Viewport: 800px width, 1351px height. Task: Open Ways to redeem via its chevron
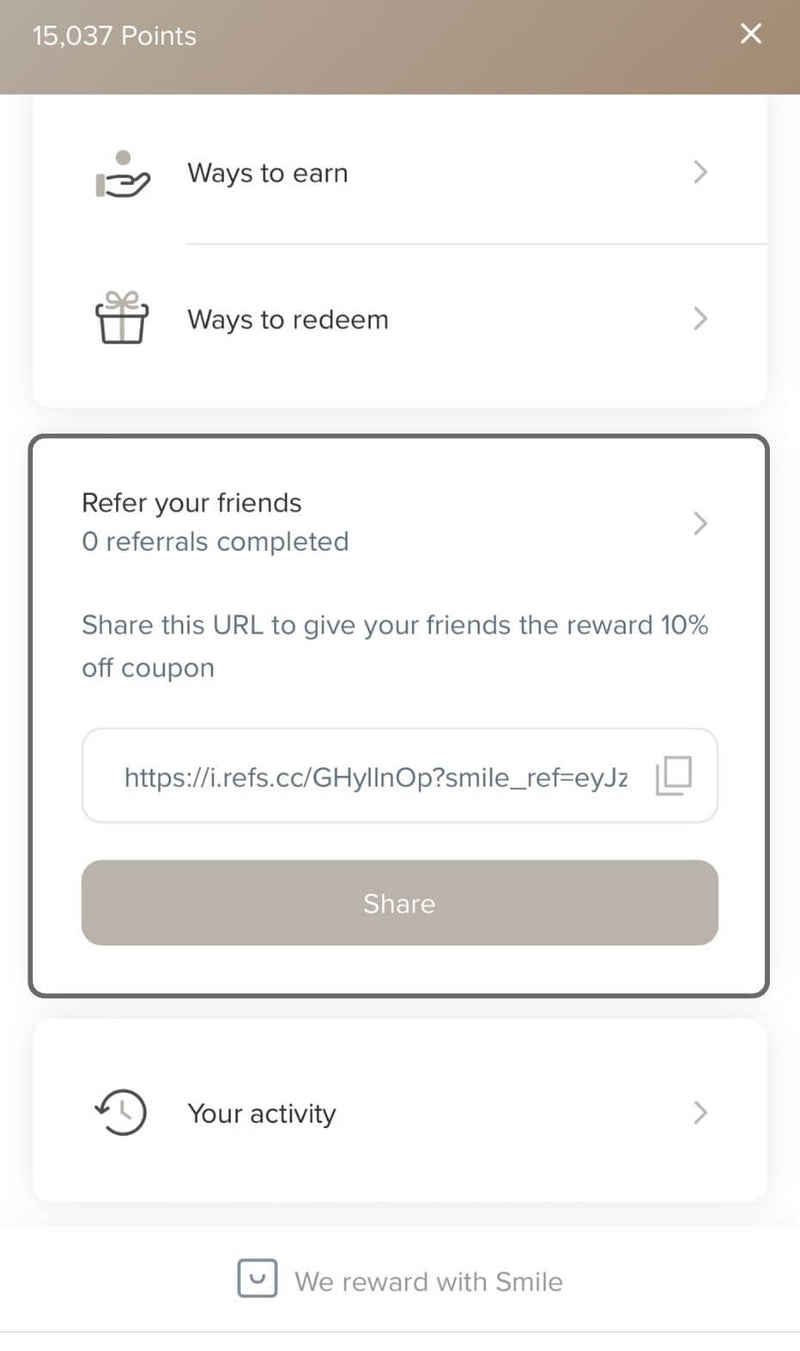[701, 319]
